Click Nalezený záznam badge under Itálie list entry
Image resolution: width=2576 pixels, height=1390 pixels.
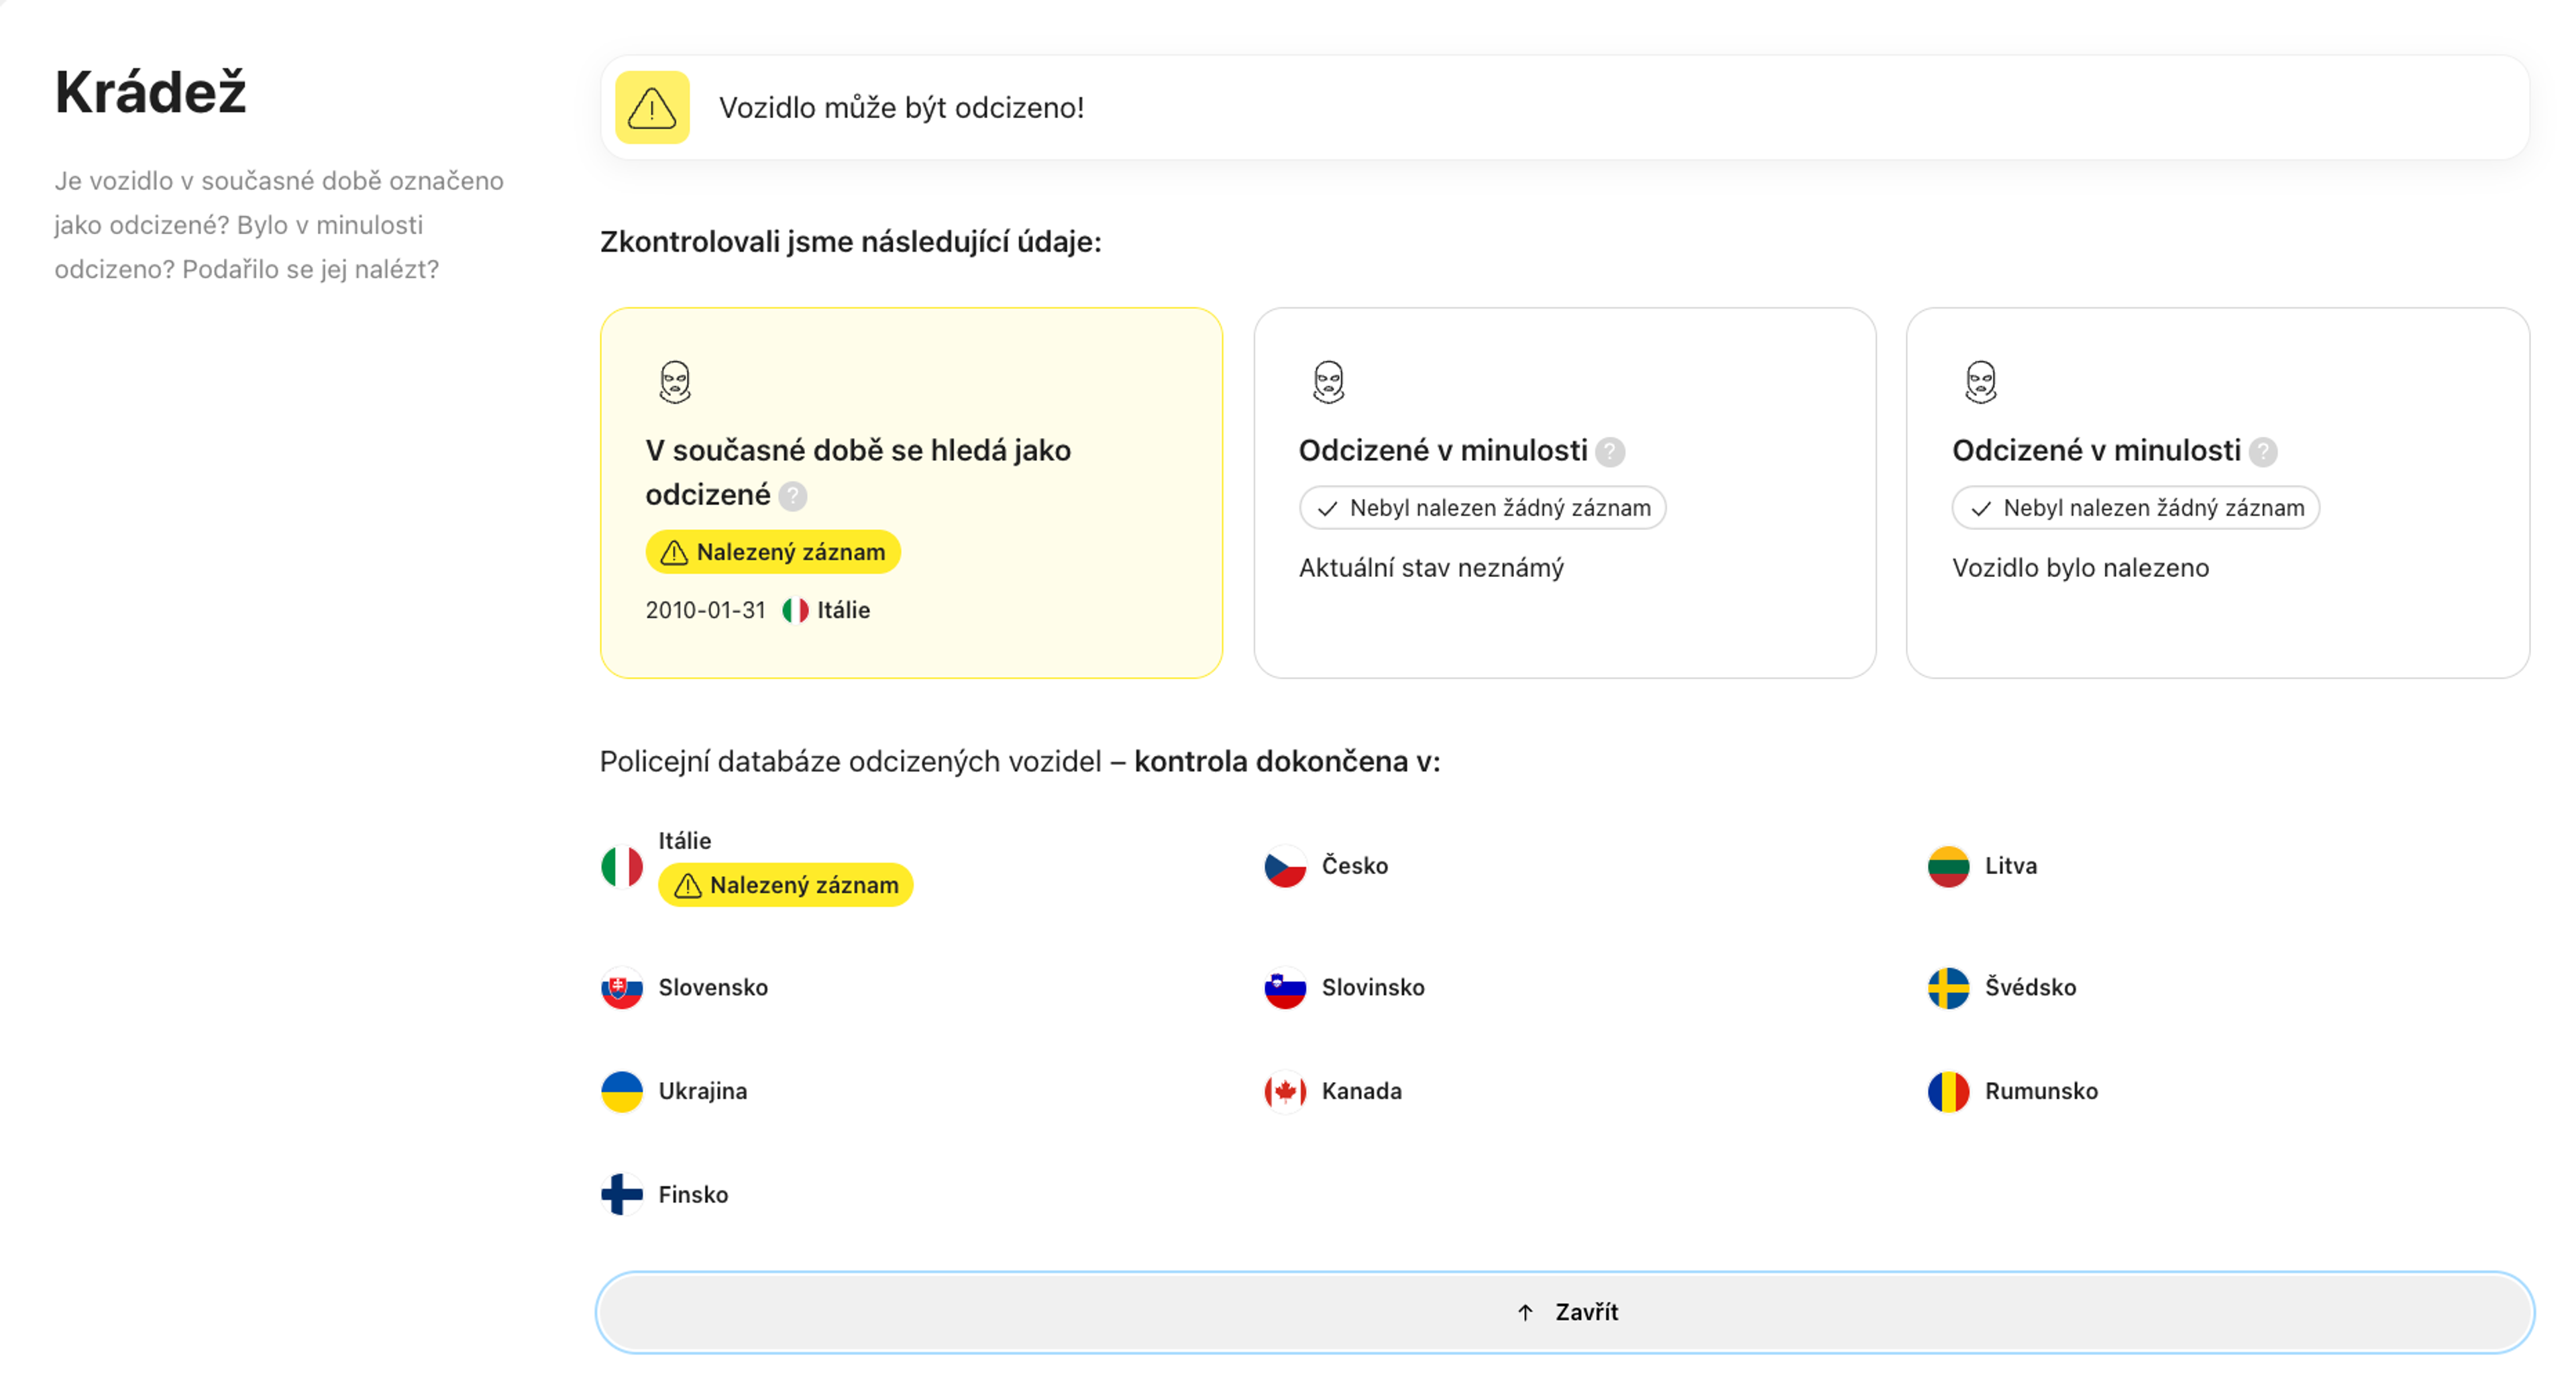coord(786,885)
